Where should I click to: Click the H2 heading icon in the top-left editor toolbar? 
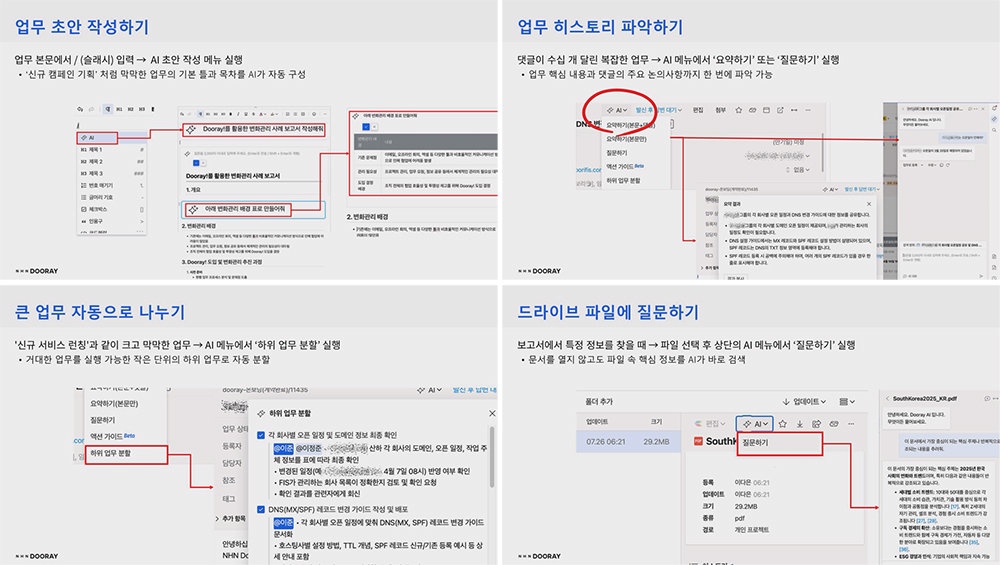(130, 109)
